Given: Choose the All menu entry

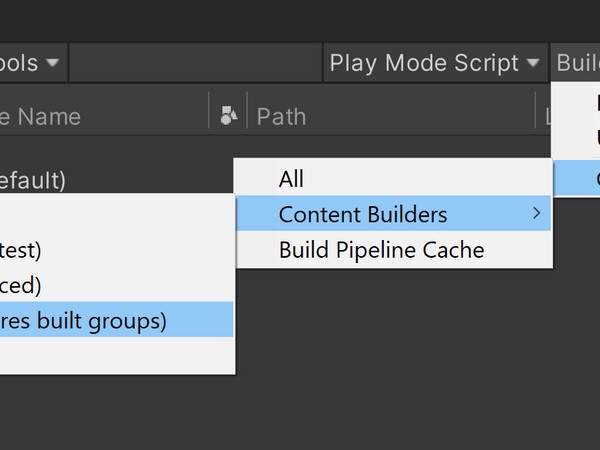Looking at the screenshot, I should tap(292, 180).
